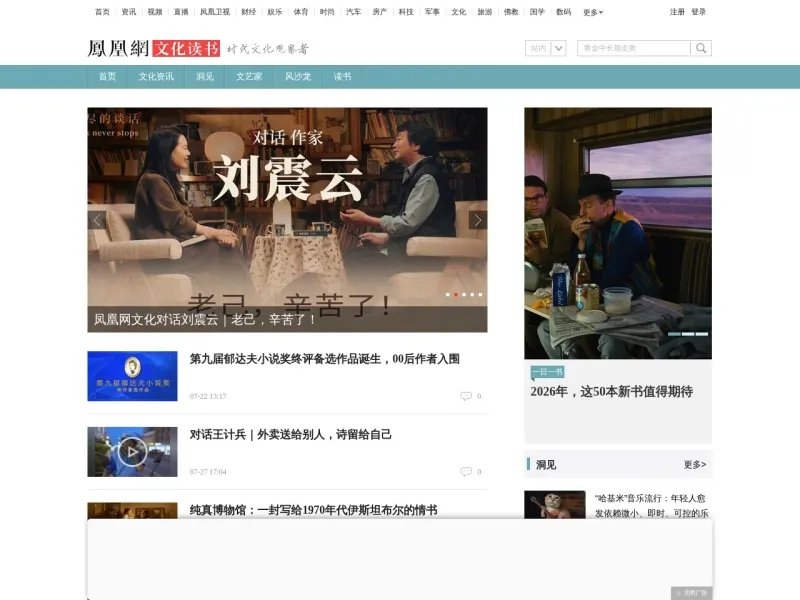Open the "哈基米"音乐流行 article text
Image resolution: width=800 pixels, height=600 pixels.
651,506
